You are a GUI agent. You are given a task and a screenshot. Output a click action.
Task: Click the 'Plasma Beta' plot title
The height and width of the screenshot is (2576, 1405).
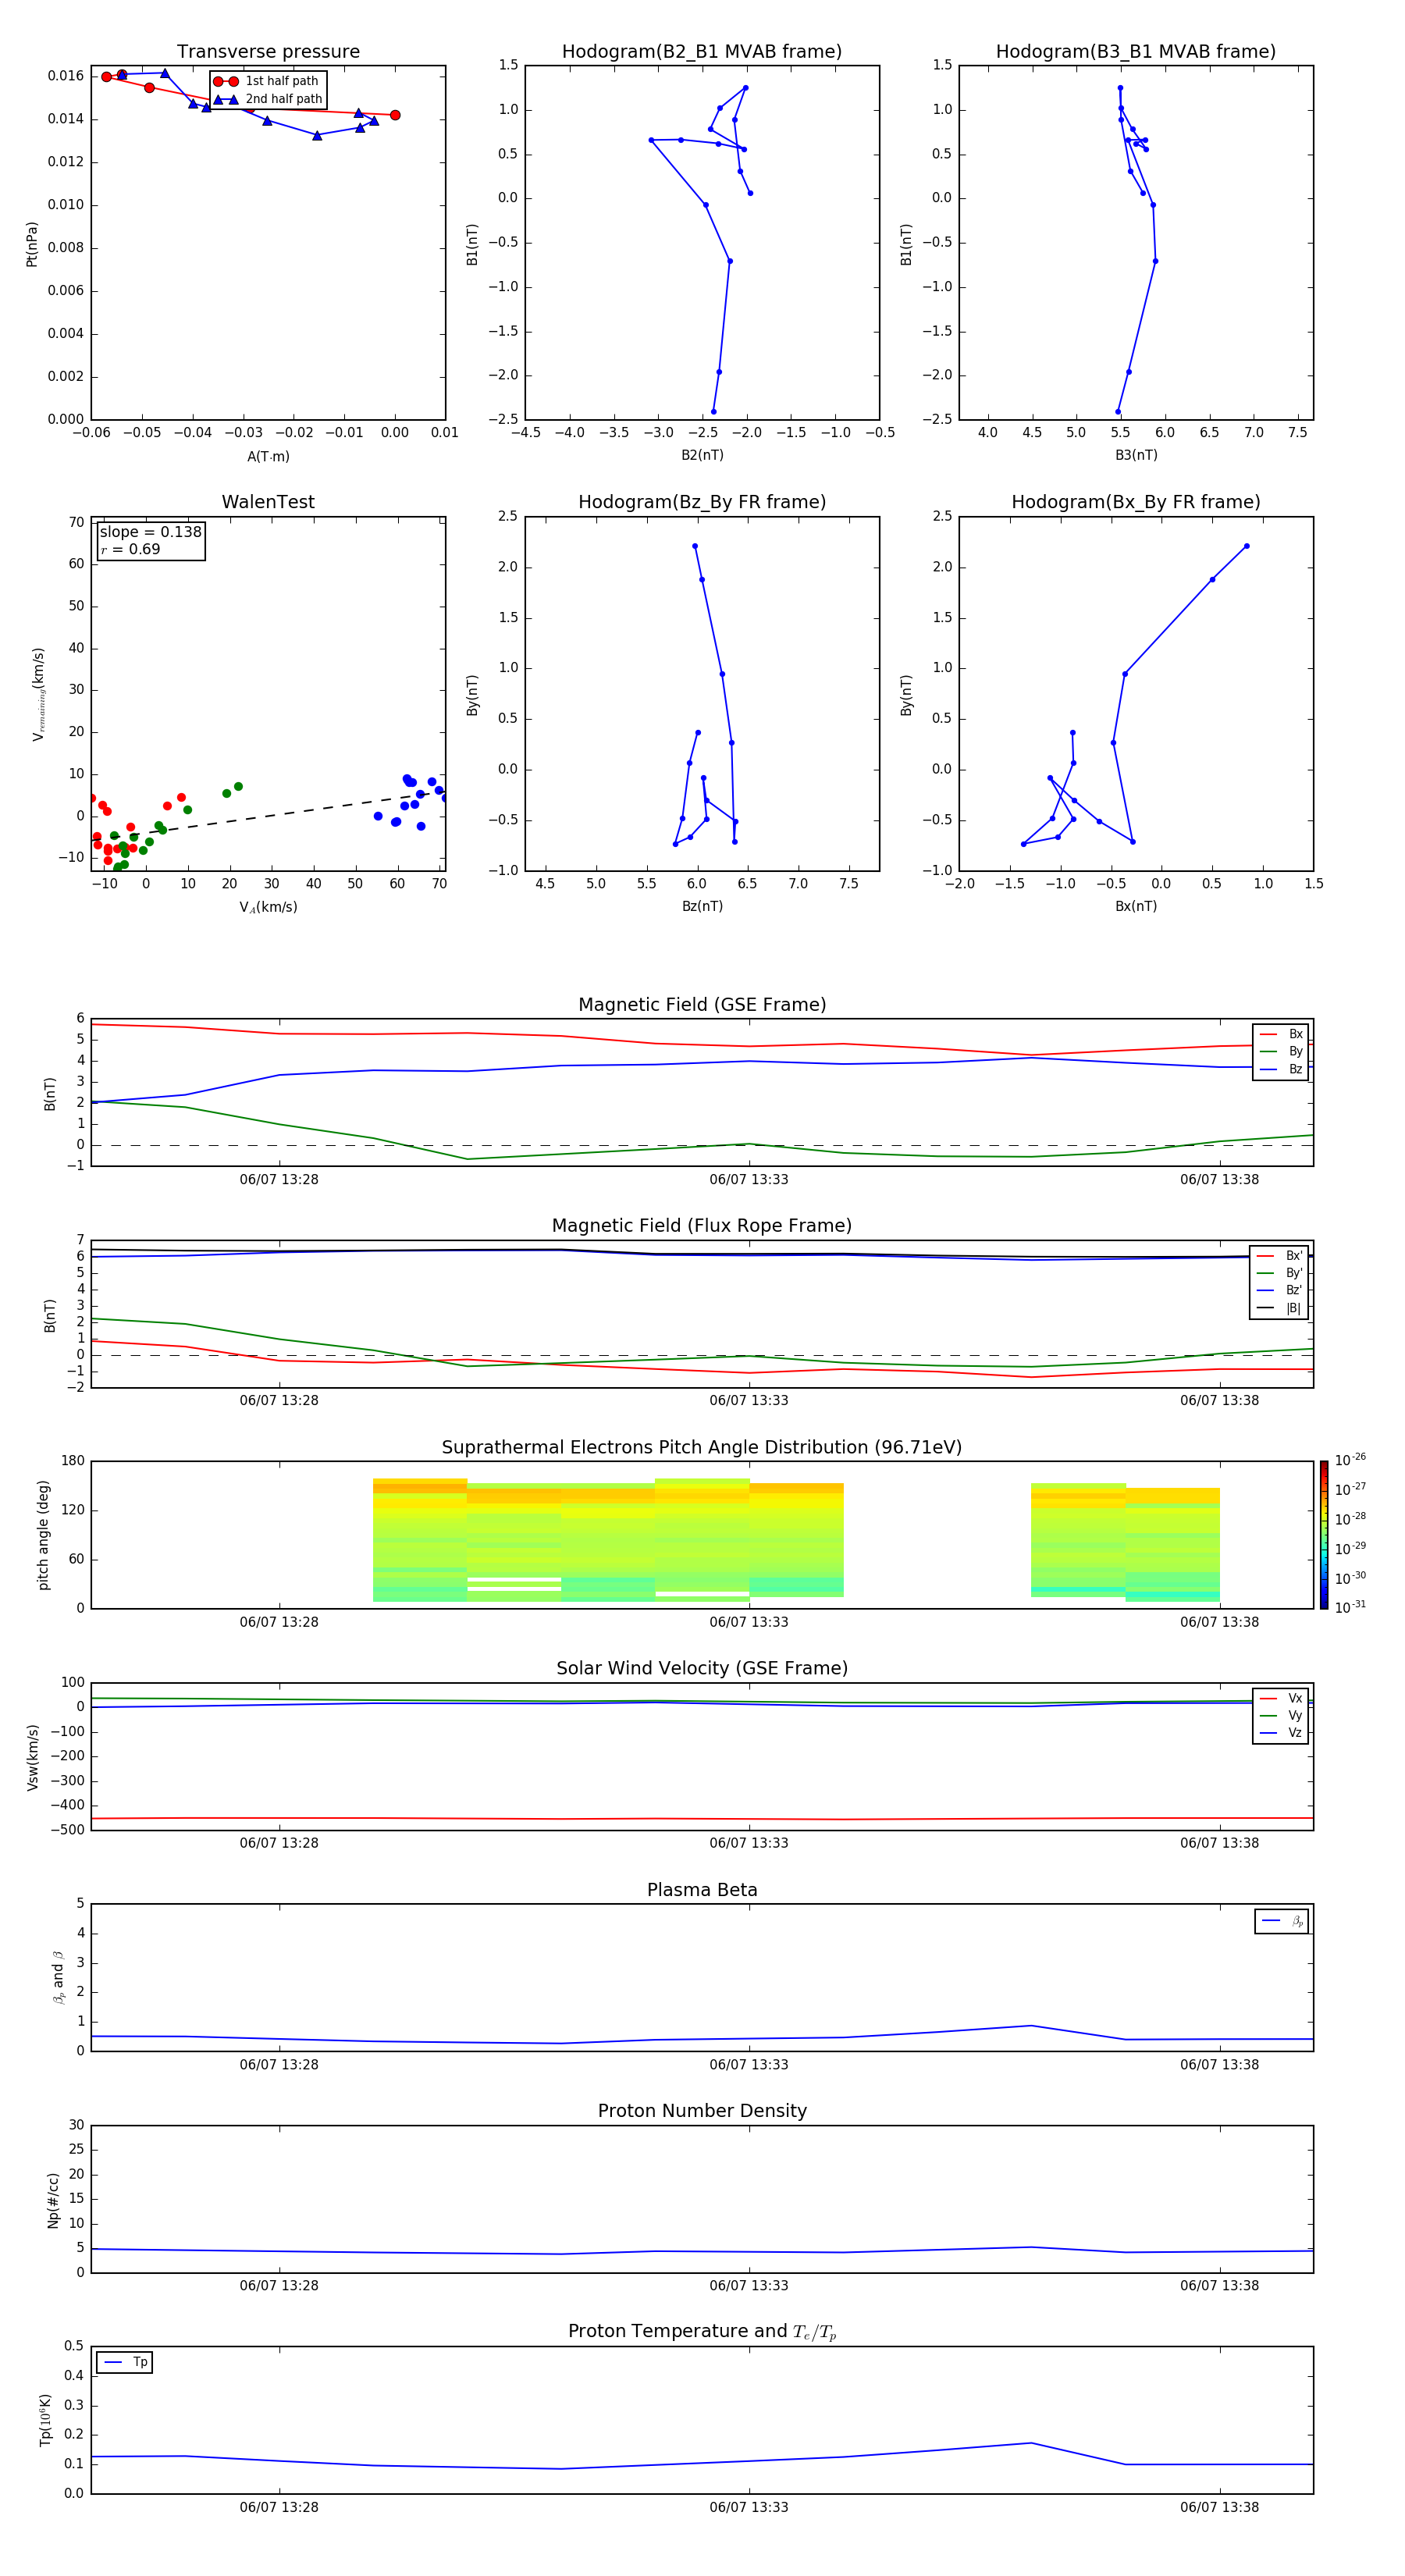click(x=702, y=1890)
